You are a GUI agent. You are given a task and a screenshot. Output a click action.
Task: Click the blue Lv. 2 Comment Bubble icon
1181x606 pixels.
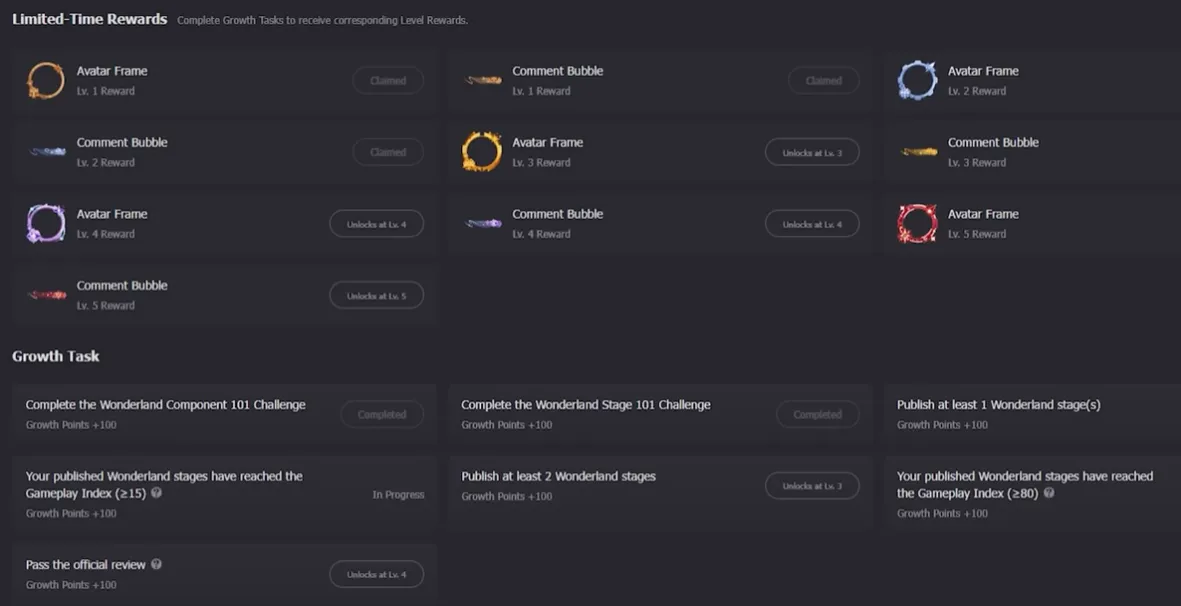(x=46, y=152)
